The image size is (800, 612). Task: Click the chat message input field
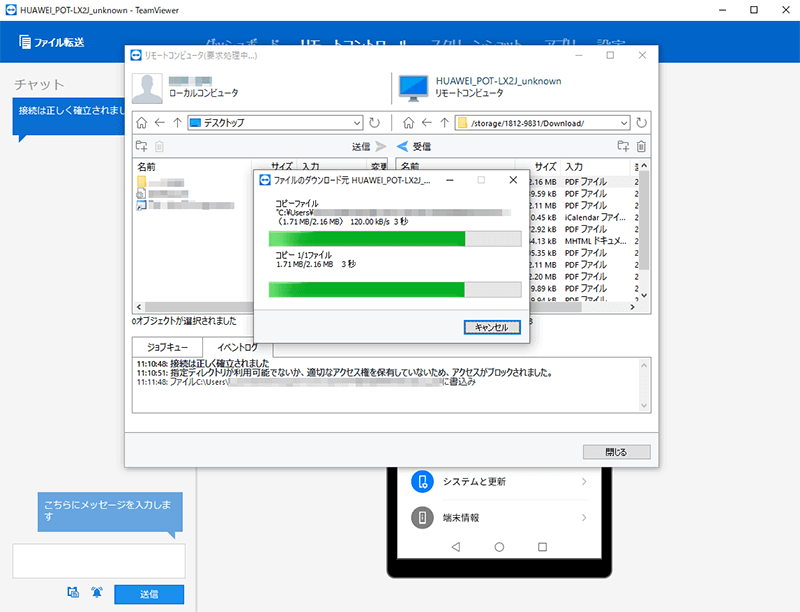click(x=99, y=561)
